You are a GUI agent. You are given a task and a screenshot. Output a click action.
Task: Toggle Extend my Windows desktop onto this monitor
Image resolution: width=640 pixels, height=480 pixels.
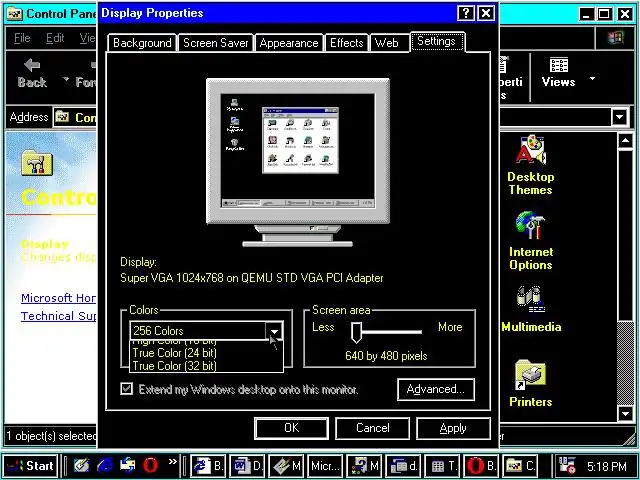tap(127, 389)
